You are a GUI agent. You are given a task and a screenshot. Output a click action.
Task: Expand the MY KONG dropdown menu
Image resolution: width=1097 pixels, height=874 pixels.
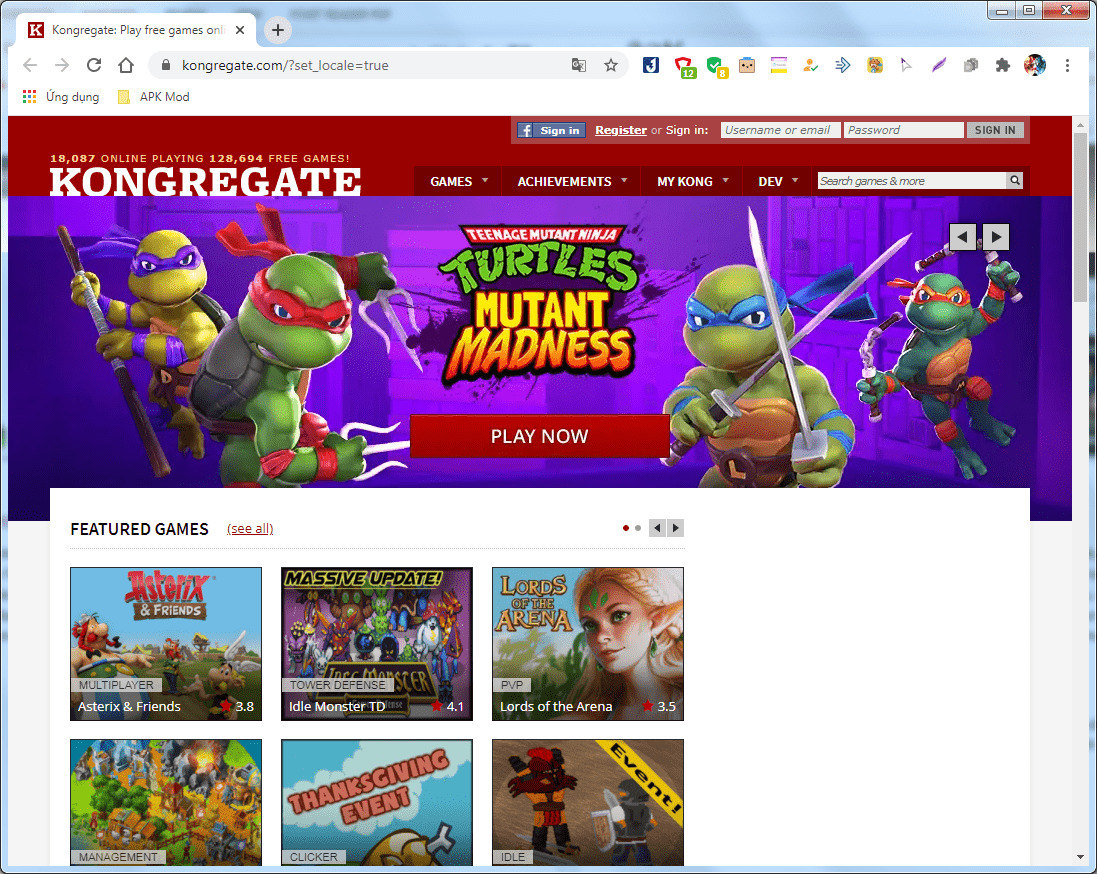(x=692, y=181)
